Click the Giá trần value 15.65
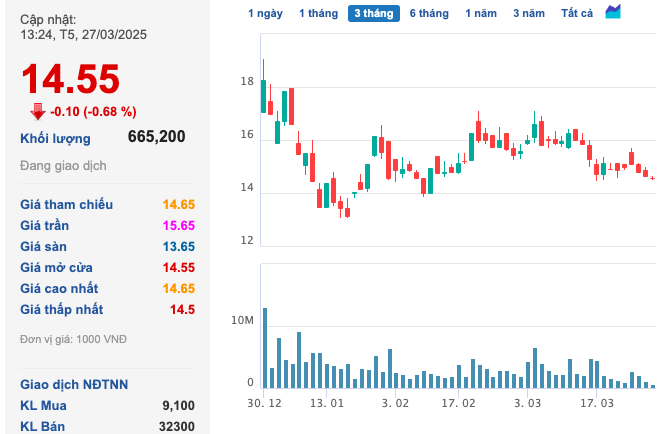The width and height of the screenshot is (661, 434). (179, 225)
